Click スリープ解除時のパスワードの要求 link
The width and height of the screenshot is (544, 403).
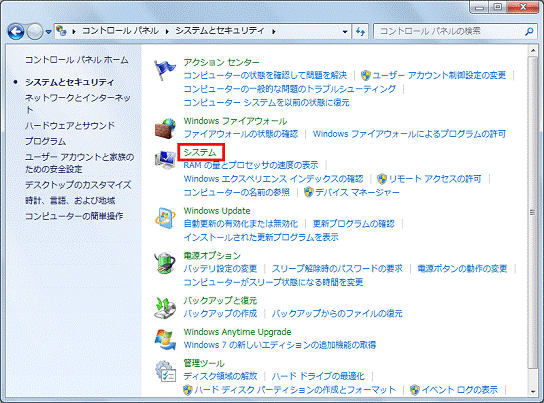337,269
